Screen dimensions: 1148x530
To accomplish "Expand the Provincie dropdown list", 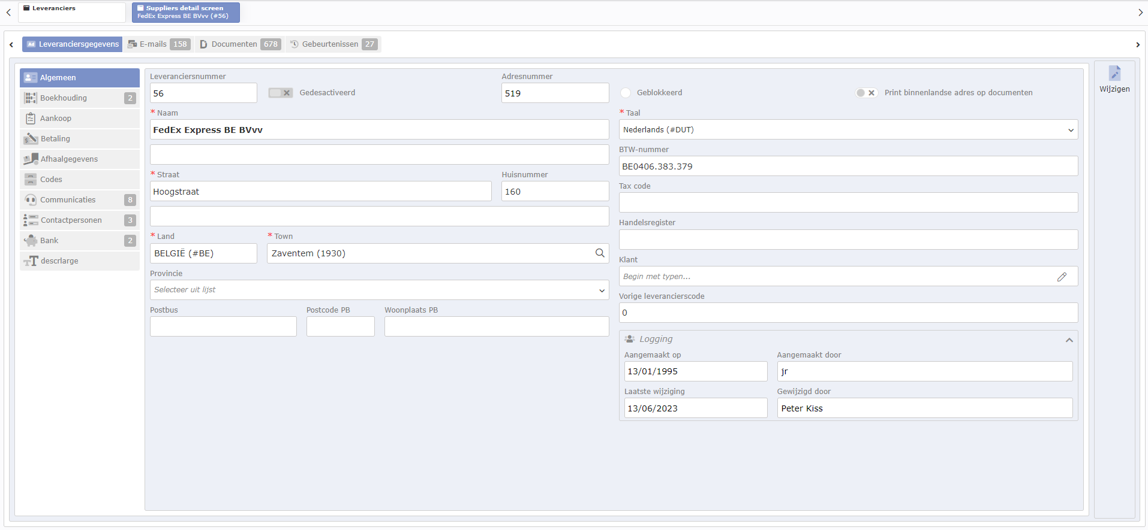I will click(x=379, y=290).
